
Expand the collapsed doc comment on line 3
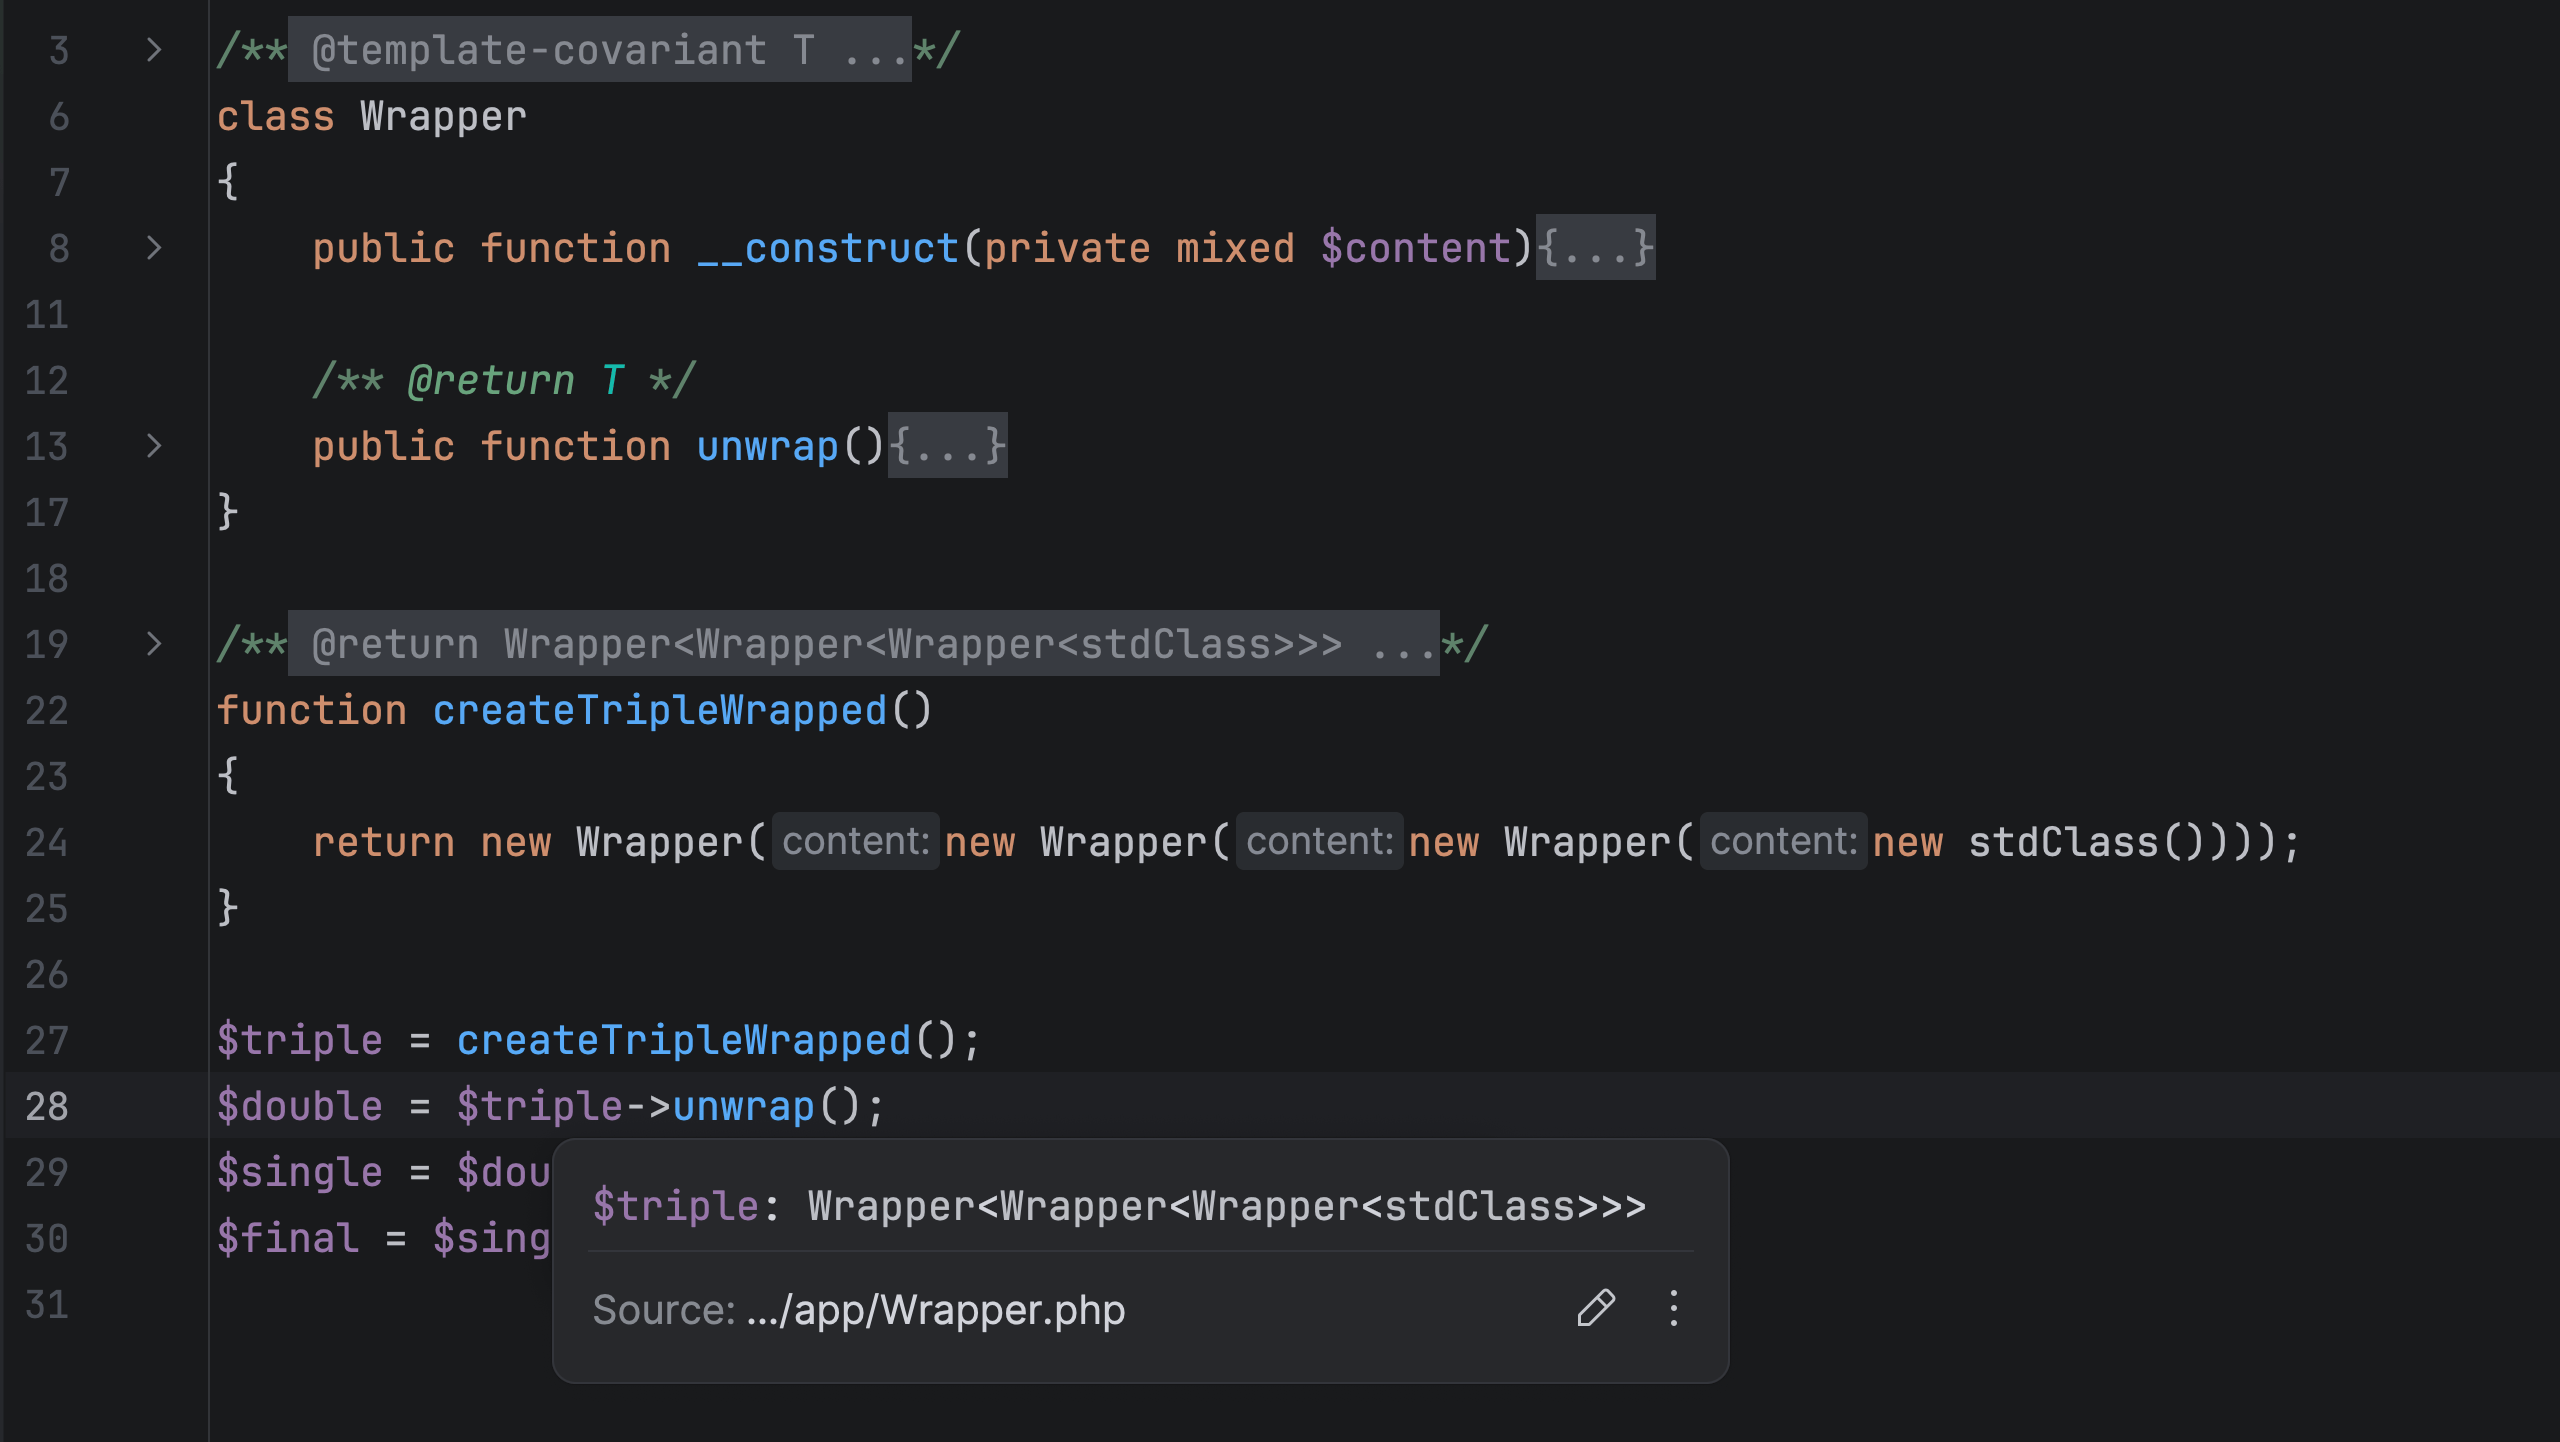tap(152, 50)
